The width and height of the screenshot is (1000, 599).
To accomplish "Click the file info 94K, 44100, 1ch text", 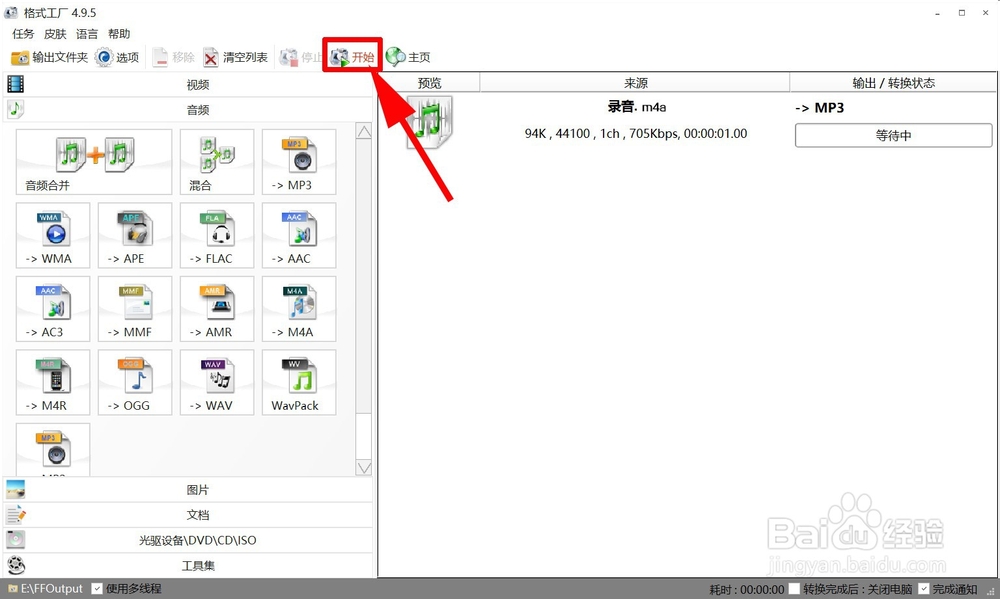I will pos(636,134).
